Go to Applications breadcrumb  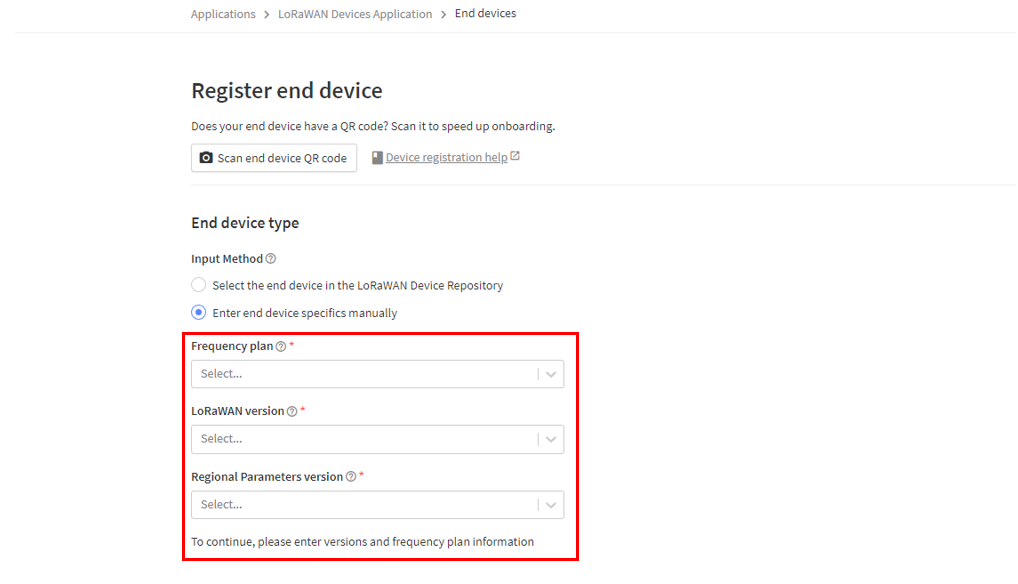[223, 14]
